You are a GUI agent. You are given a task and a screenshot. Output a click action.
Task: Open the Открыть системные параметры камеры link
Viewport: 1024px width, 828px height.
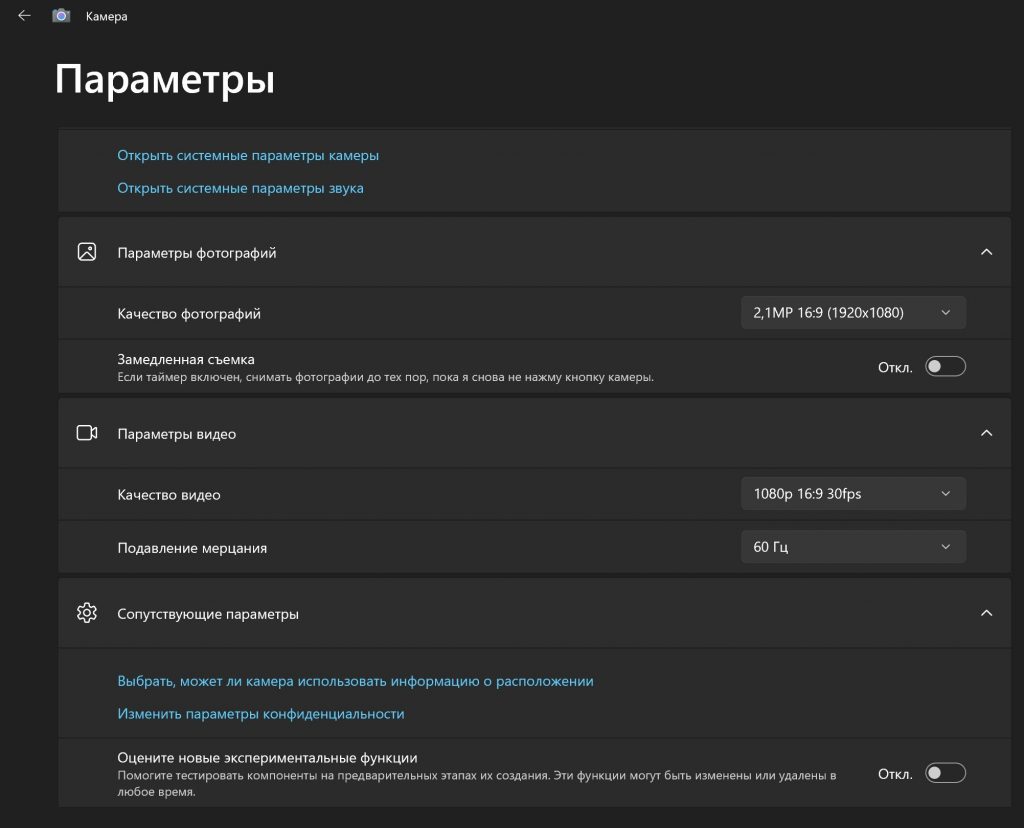pyautogui.click(x=248, y=156)
